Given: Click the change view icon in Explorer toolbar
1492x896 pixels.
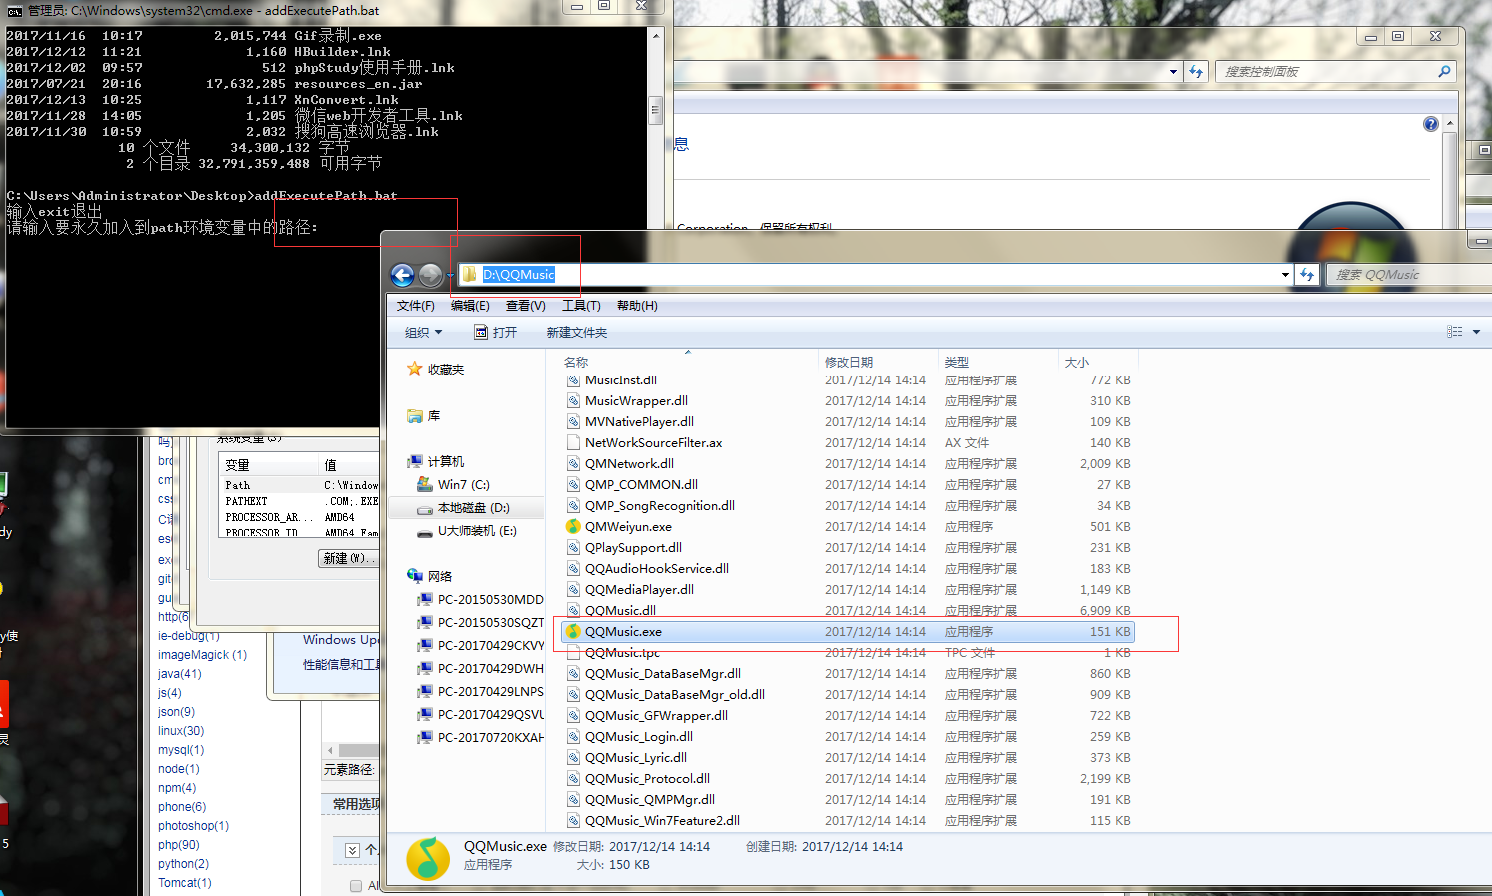Looking at the screenshot, I should pyautogui.click(x=1455, y=332).
